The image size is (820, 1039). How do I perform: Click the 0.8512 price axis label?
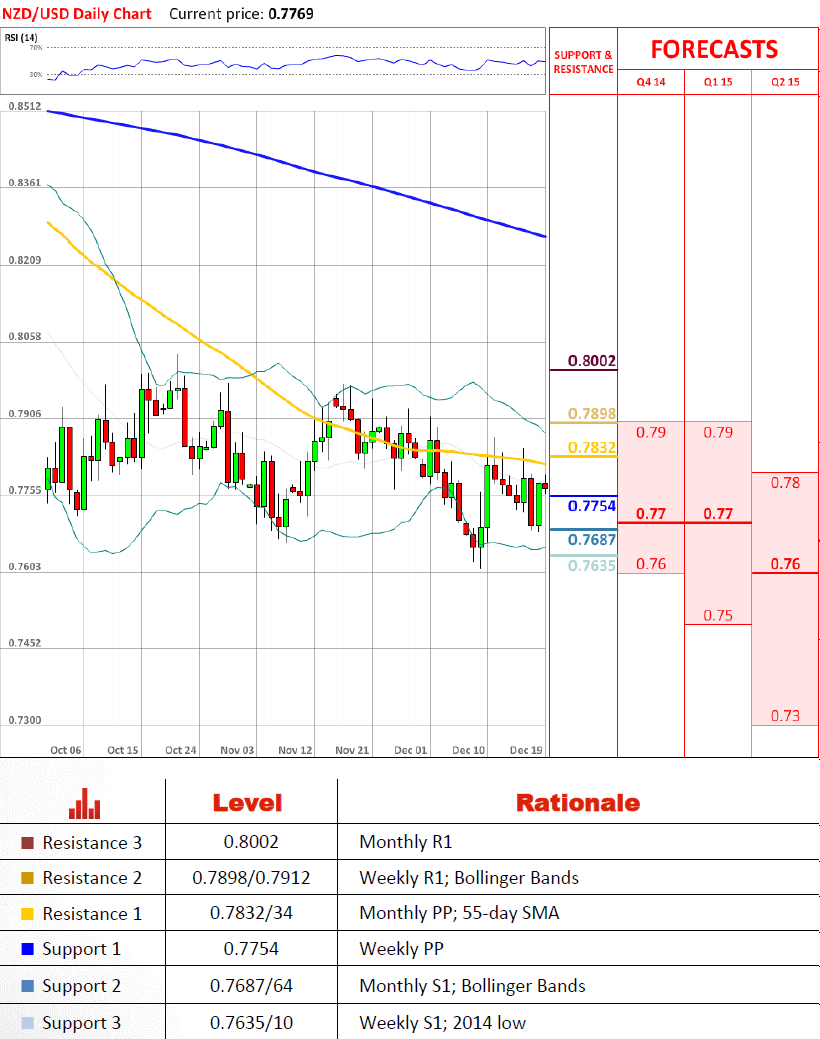[25, 106]
